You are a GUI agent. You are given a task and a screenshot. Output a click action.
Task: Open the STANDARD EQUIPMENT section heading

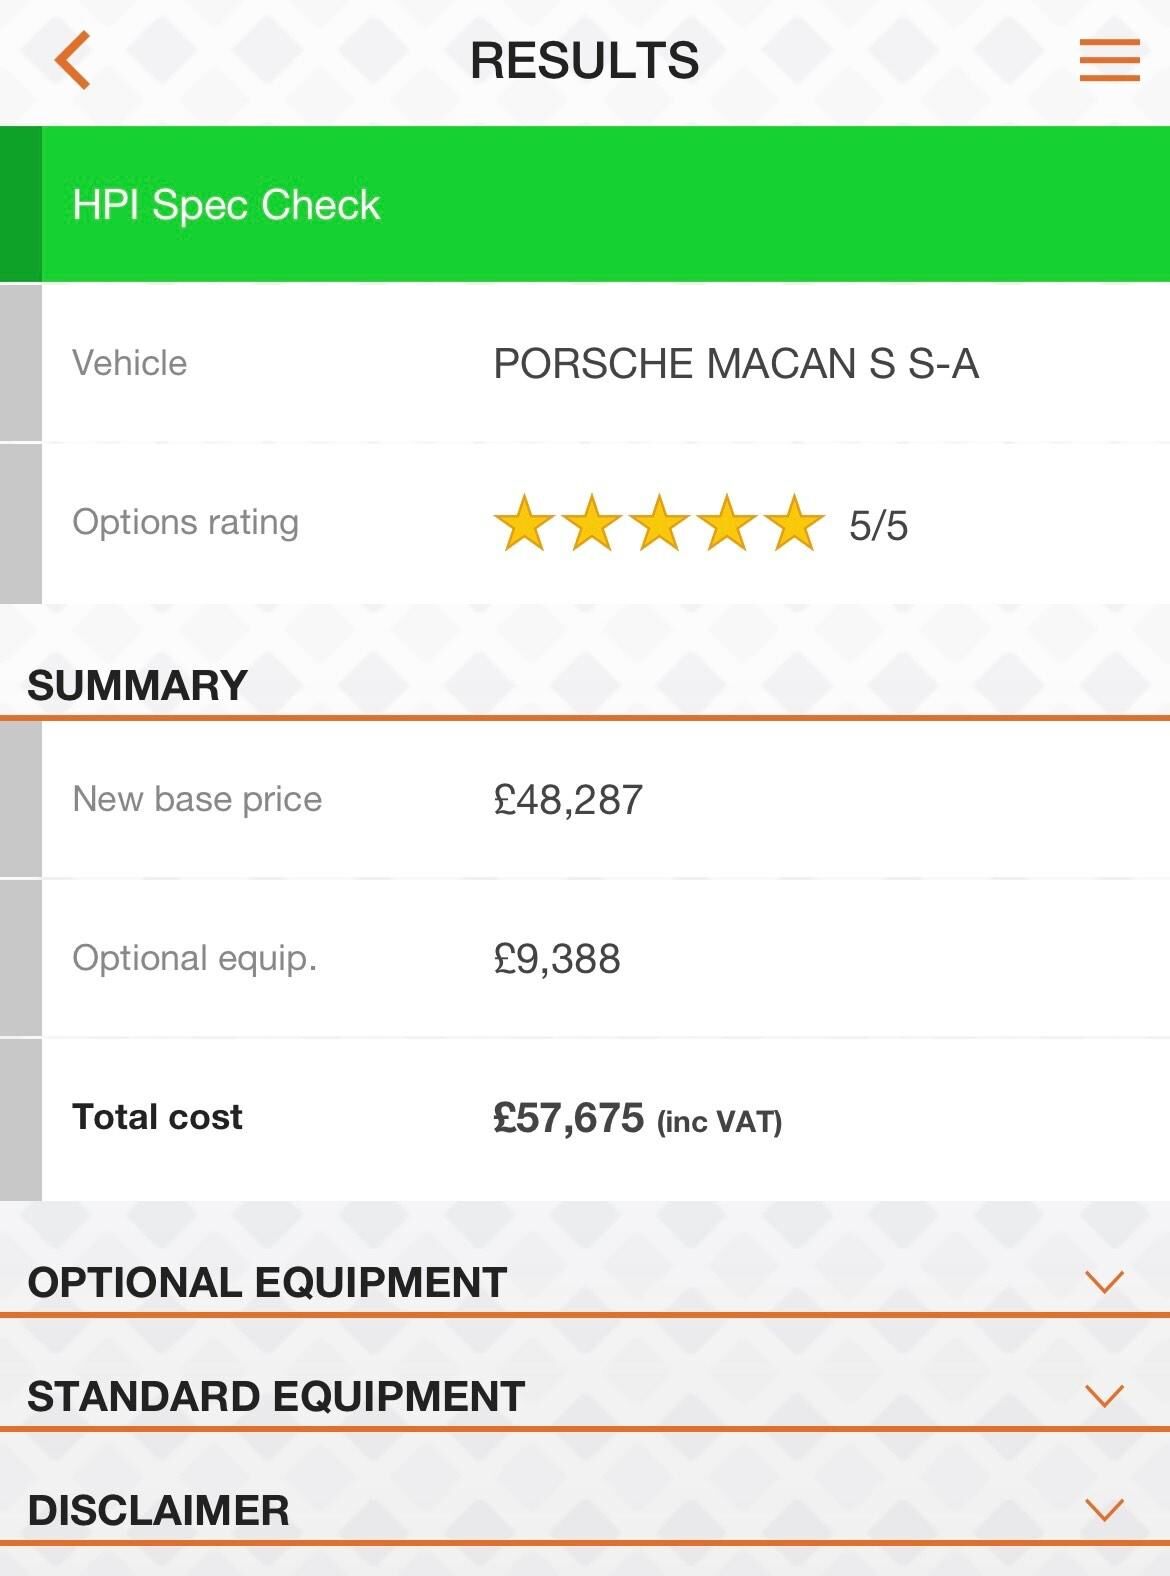276,1396
